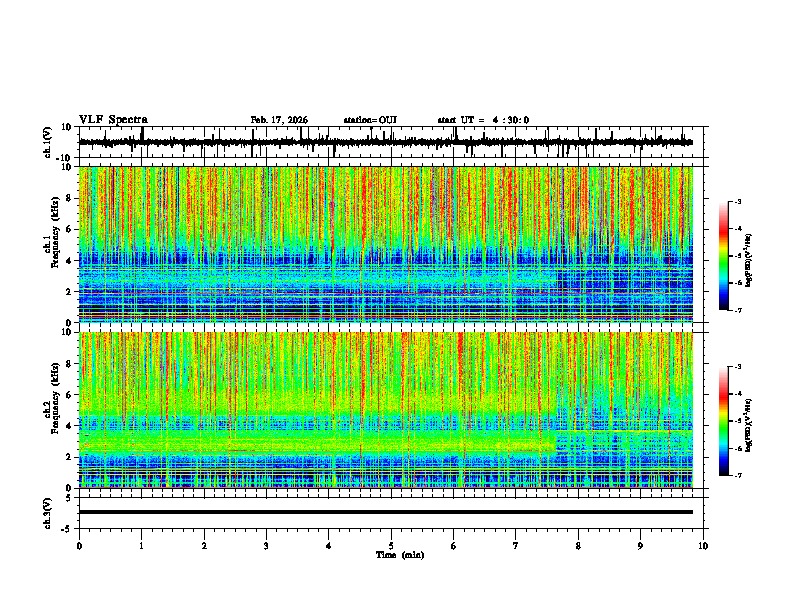
Task: Click the 8 kHz tick on ch.1 spectrogram
Action: coord(69,198)
